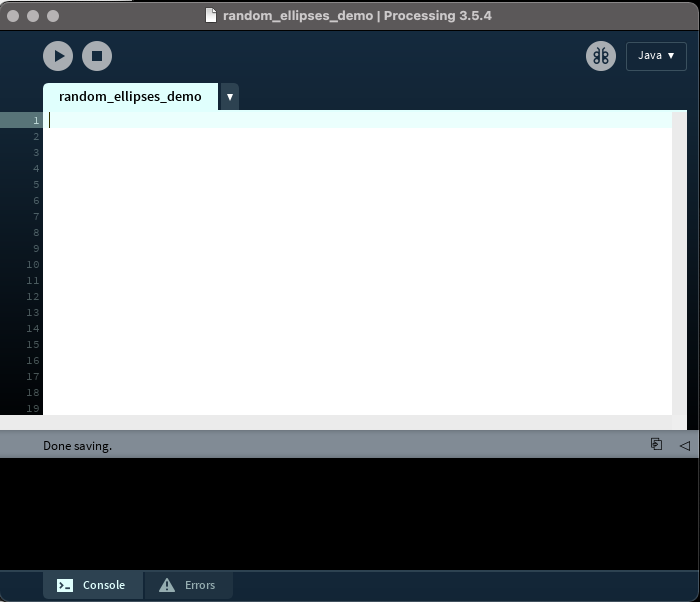Open the tab options arrow menu

coord(230,96)
